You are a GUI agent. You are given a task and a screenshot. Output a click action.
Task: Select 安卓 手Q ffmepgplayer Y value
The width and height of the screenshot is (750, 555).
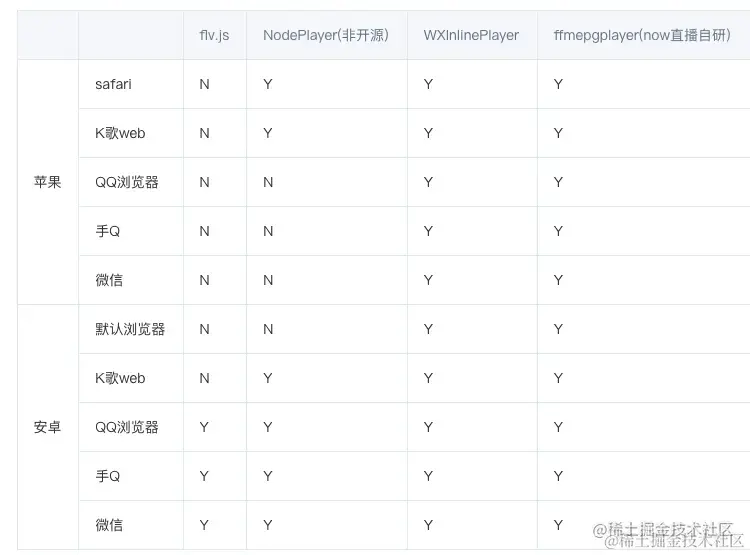pyautogui.click(x=558, y=476)
